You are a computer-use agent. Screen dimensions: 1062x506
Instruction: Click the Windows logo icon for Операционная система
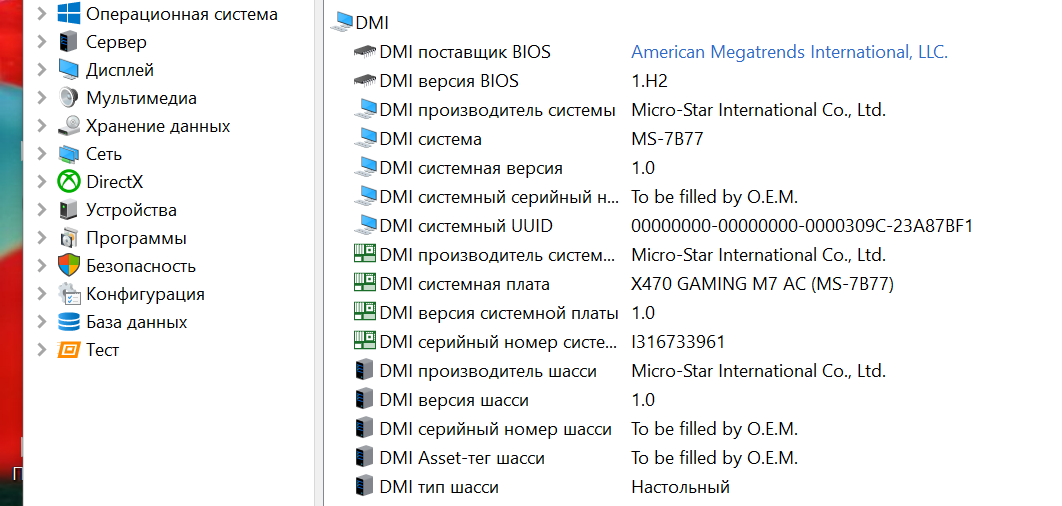tap(69, 14)
